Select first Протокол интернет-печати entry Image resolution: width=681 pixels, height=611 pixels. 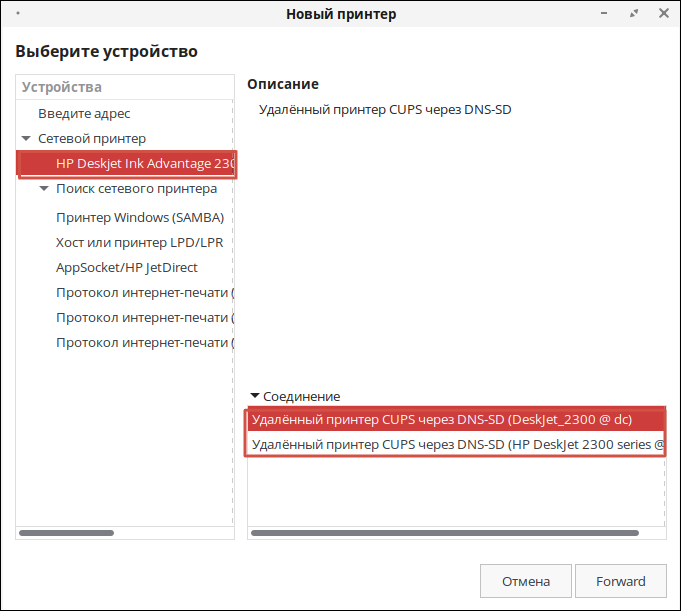(144, 293)
